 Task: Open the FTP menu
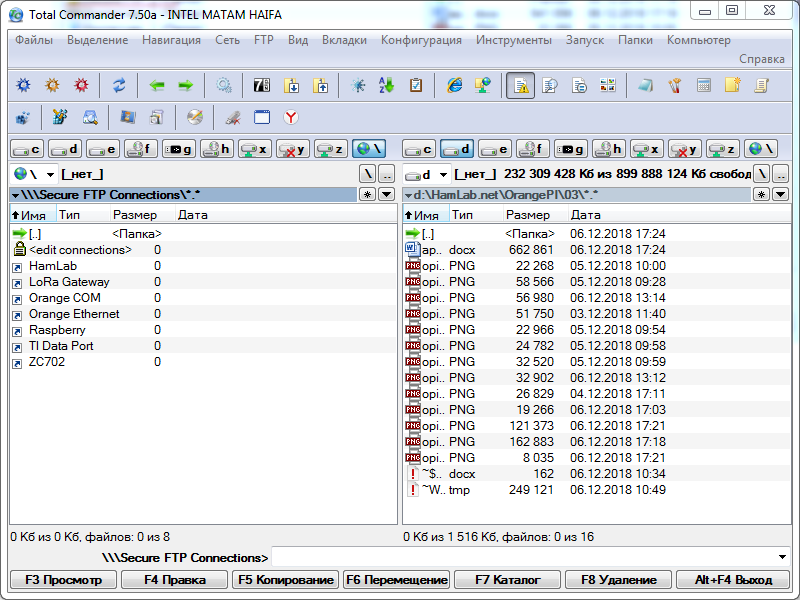tap(264, 40)
